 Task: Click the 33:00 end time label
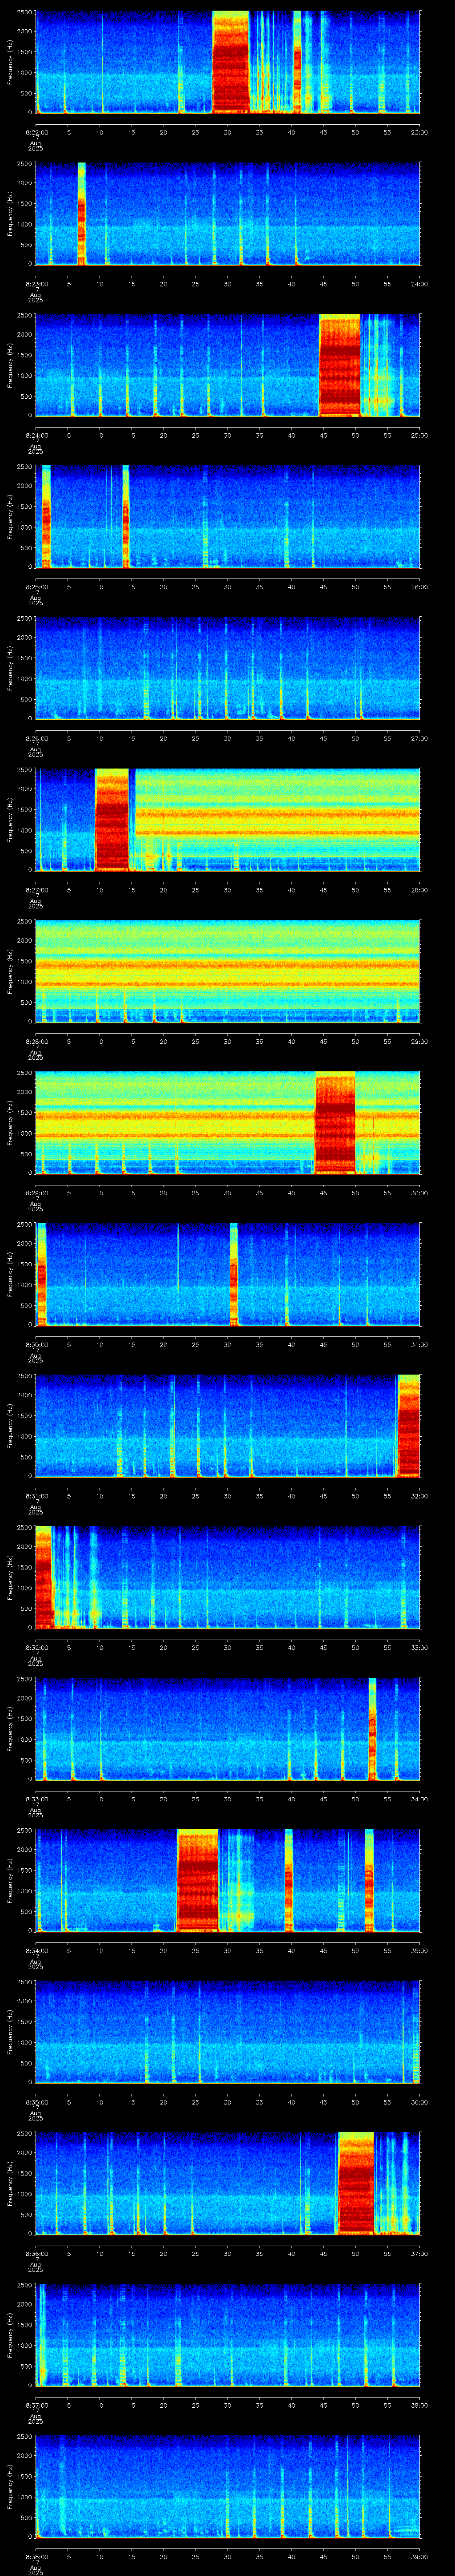point(419,1647)
